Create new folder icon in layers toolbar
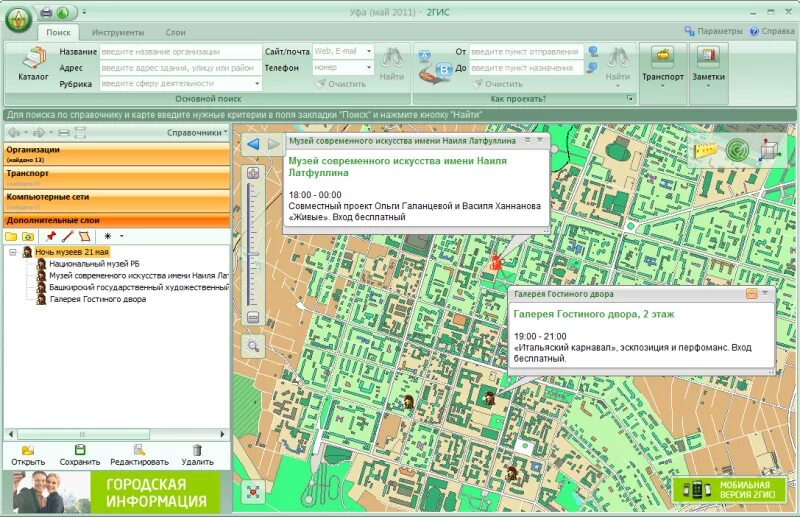Image resolution: width=800 pixels, height=517 pixels. tap(11, 236)
